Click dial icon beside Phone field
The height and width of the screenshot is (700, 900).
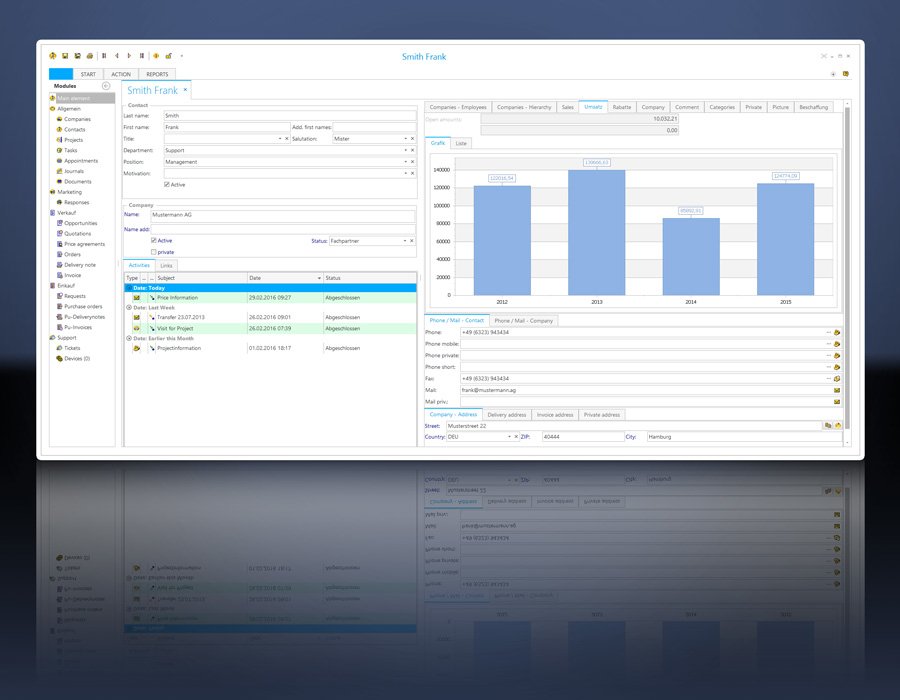click(x=837, y=332)
